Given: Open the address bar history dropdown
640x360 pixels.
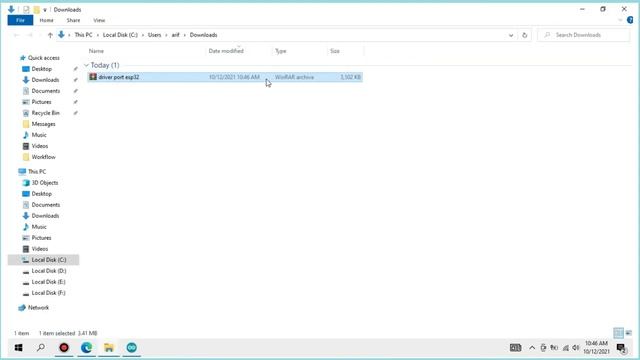Looking at the screenshot, I should 511,35.
